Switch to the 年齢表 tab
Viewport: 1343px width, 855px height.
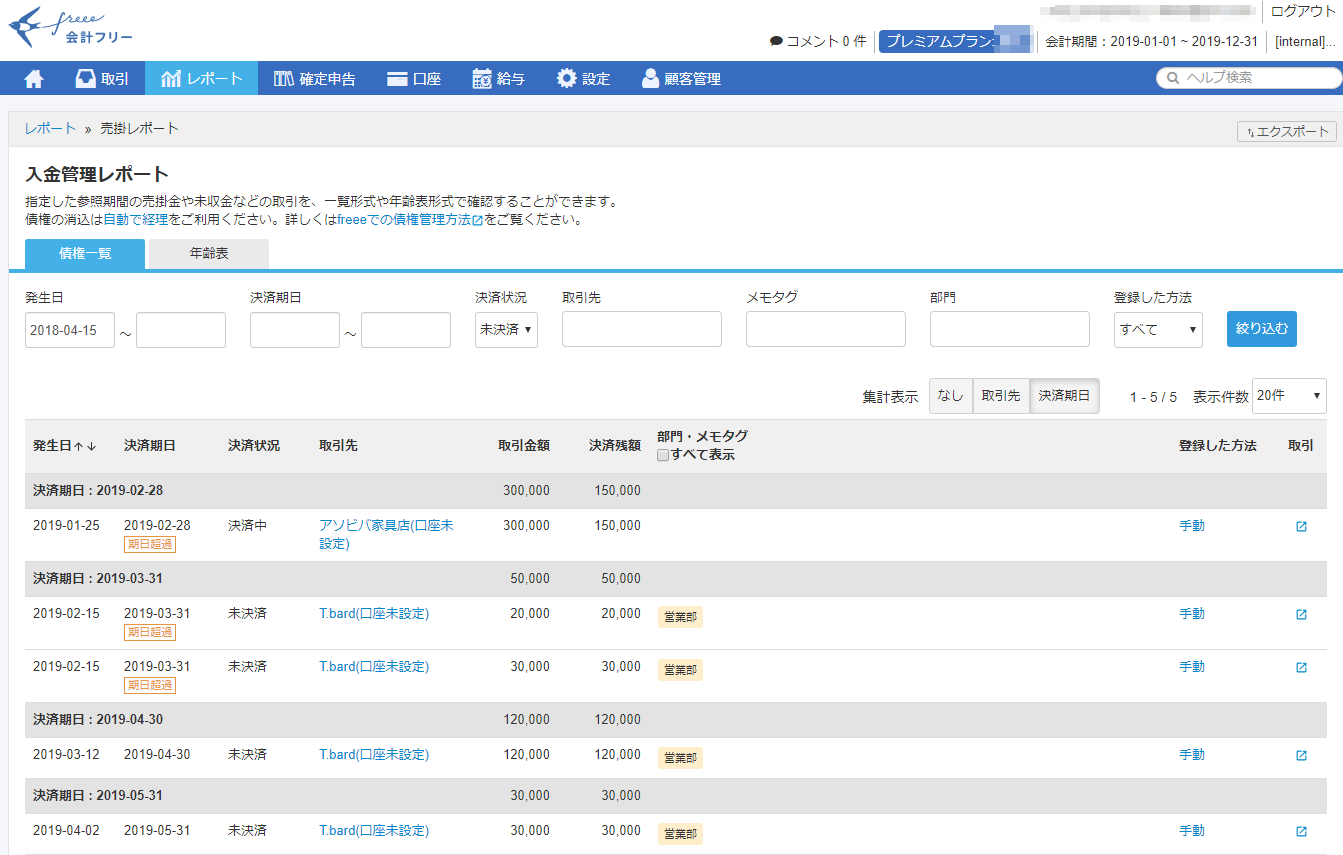point(209,254)
